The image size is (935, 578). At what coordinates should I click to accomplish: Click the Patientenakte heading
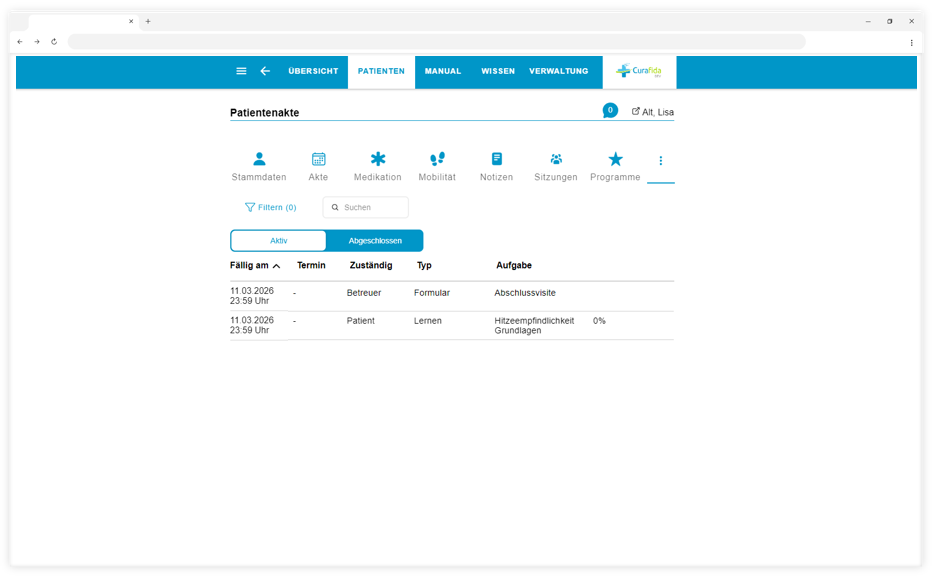tap(265, 113)
